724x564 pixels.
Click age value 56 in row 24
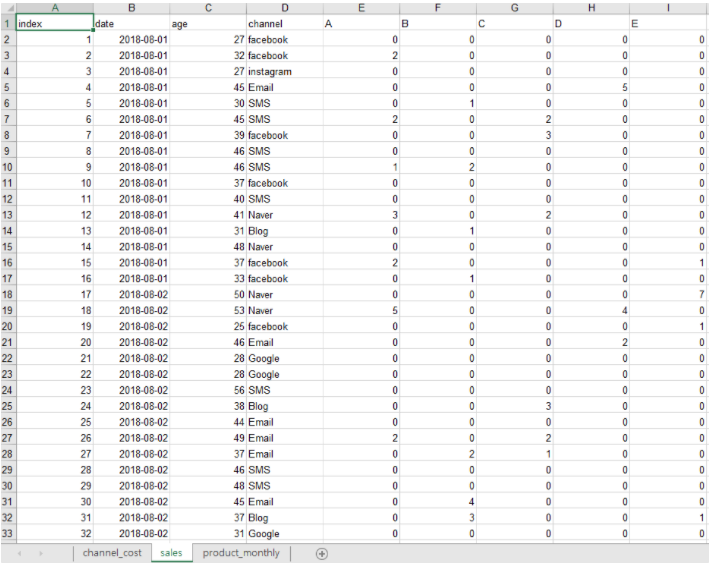tap(208, 390)
